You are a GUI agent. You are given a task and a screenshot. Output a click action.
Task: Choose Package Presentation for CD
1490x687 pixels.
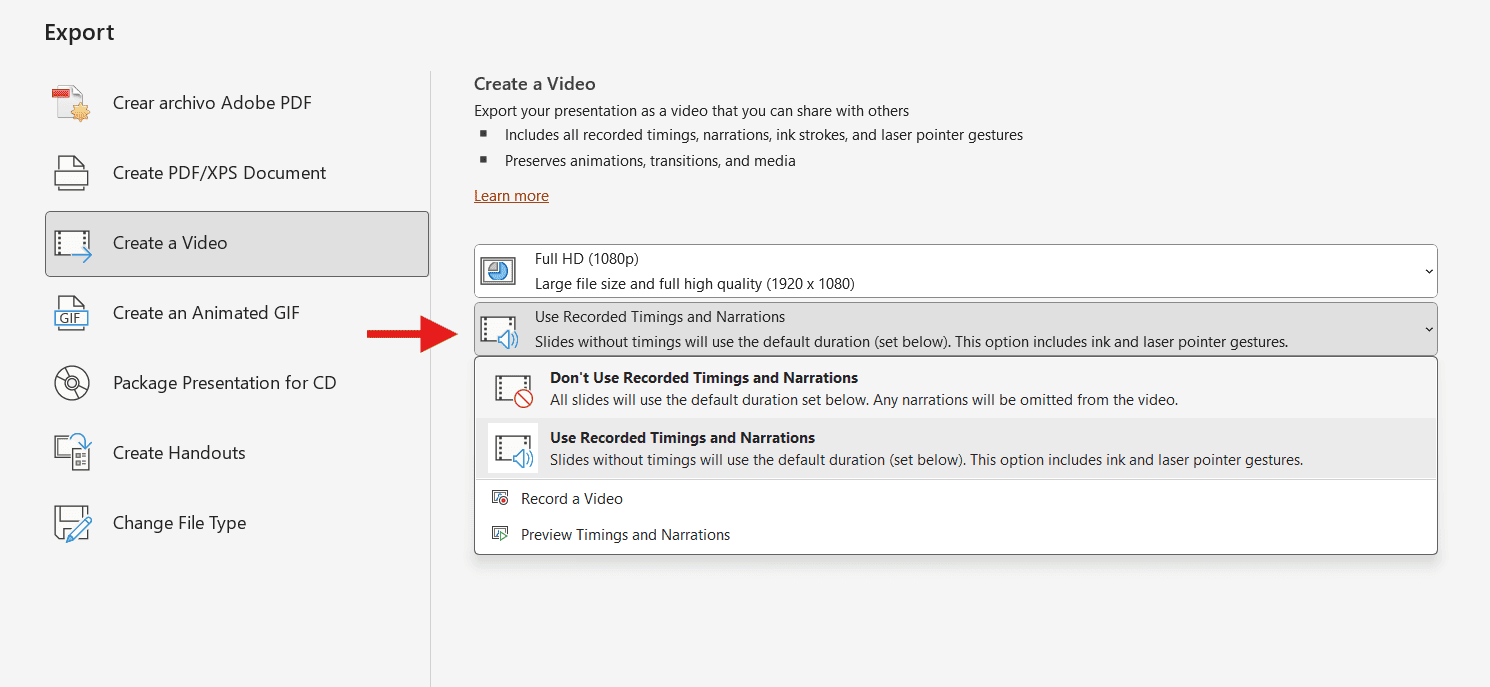tap(224, 383)
